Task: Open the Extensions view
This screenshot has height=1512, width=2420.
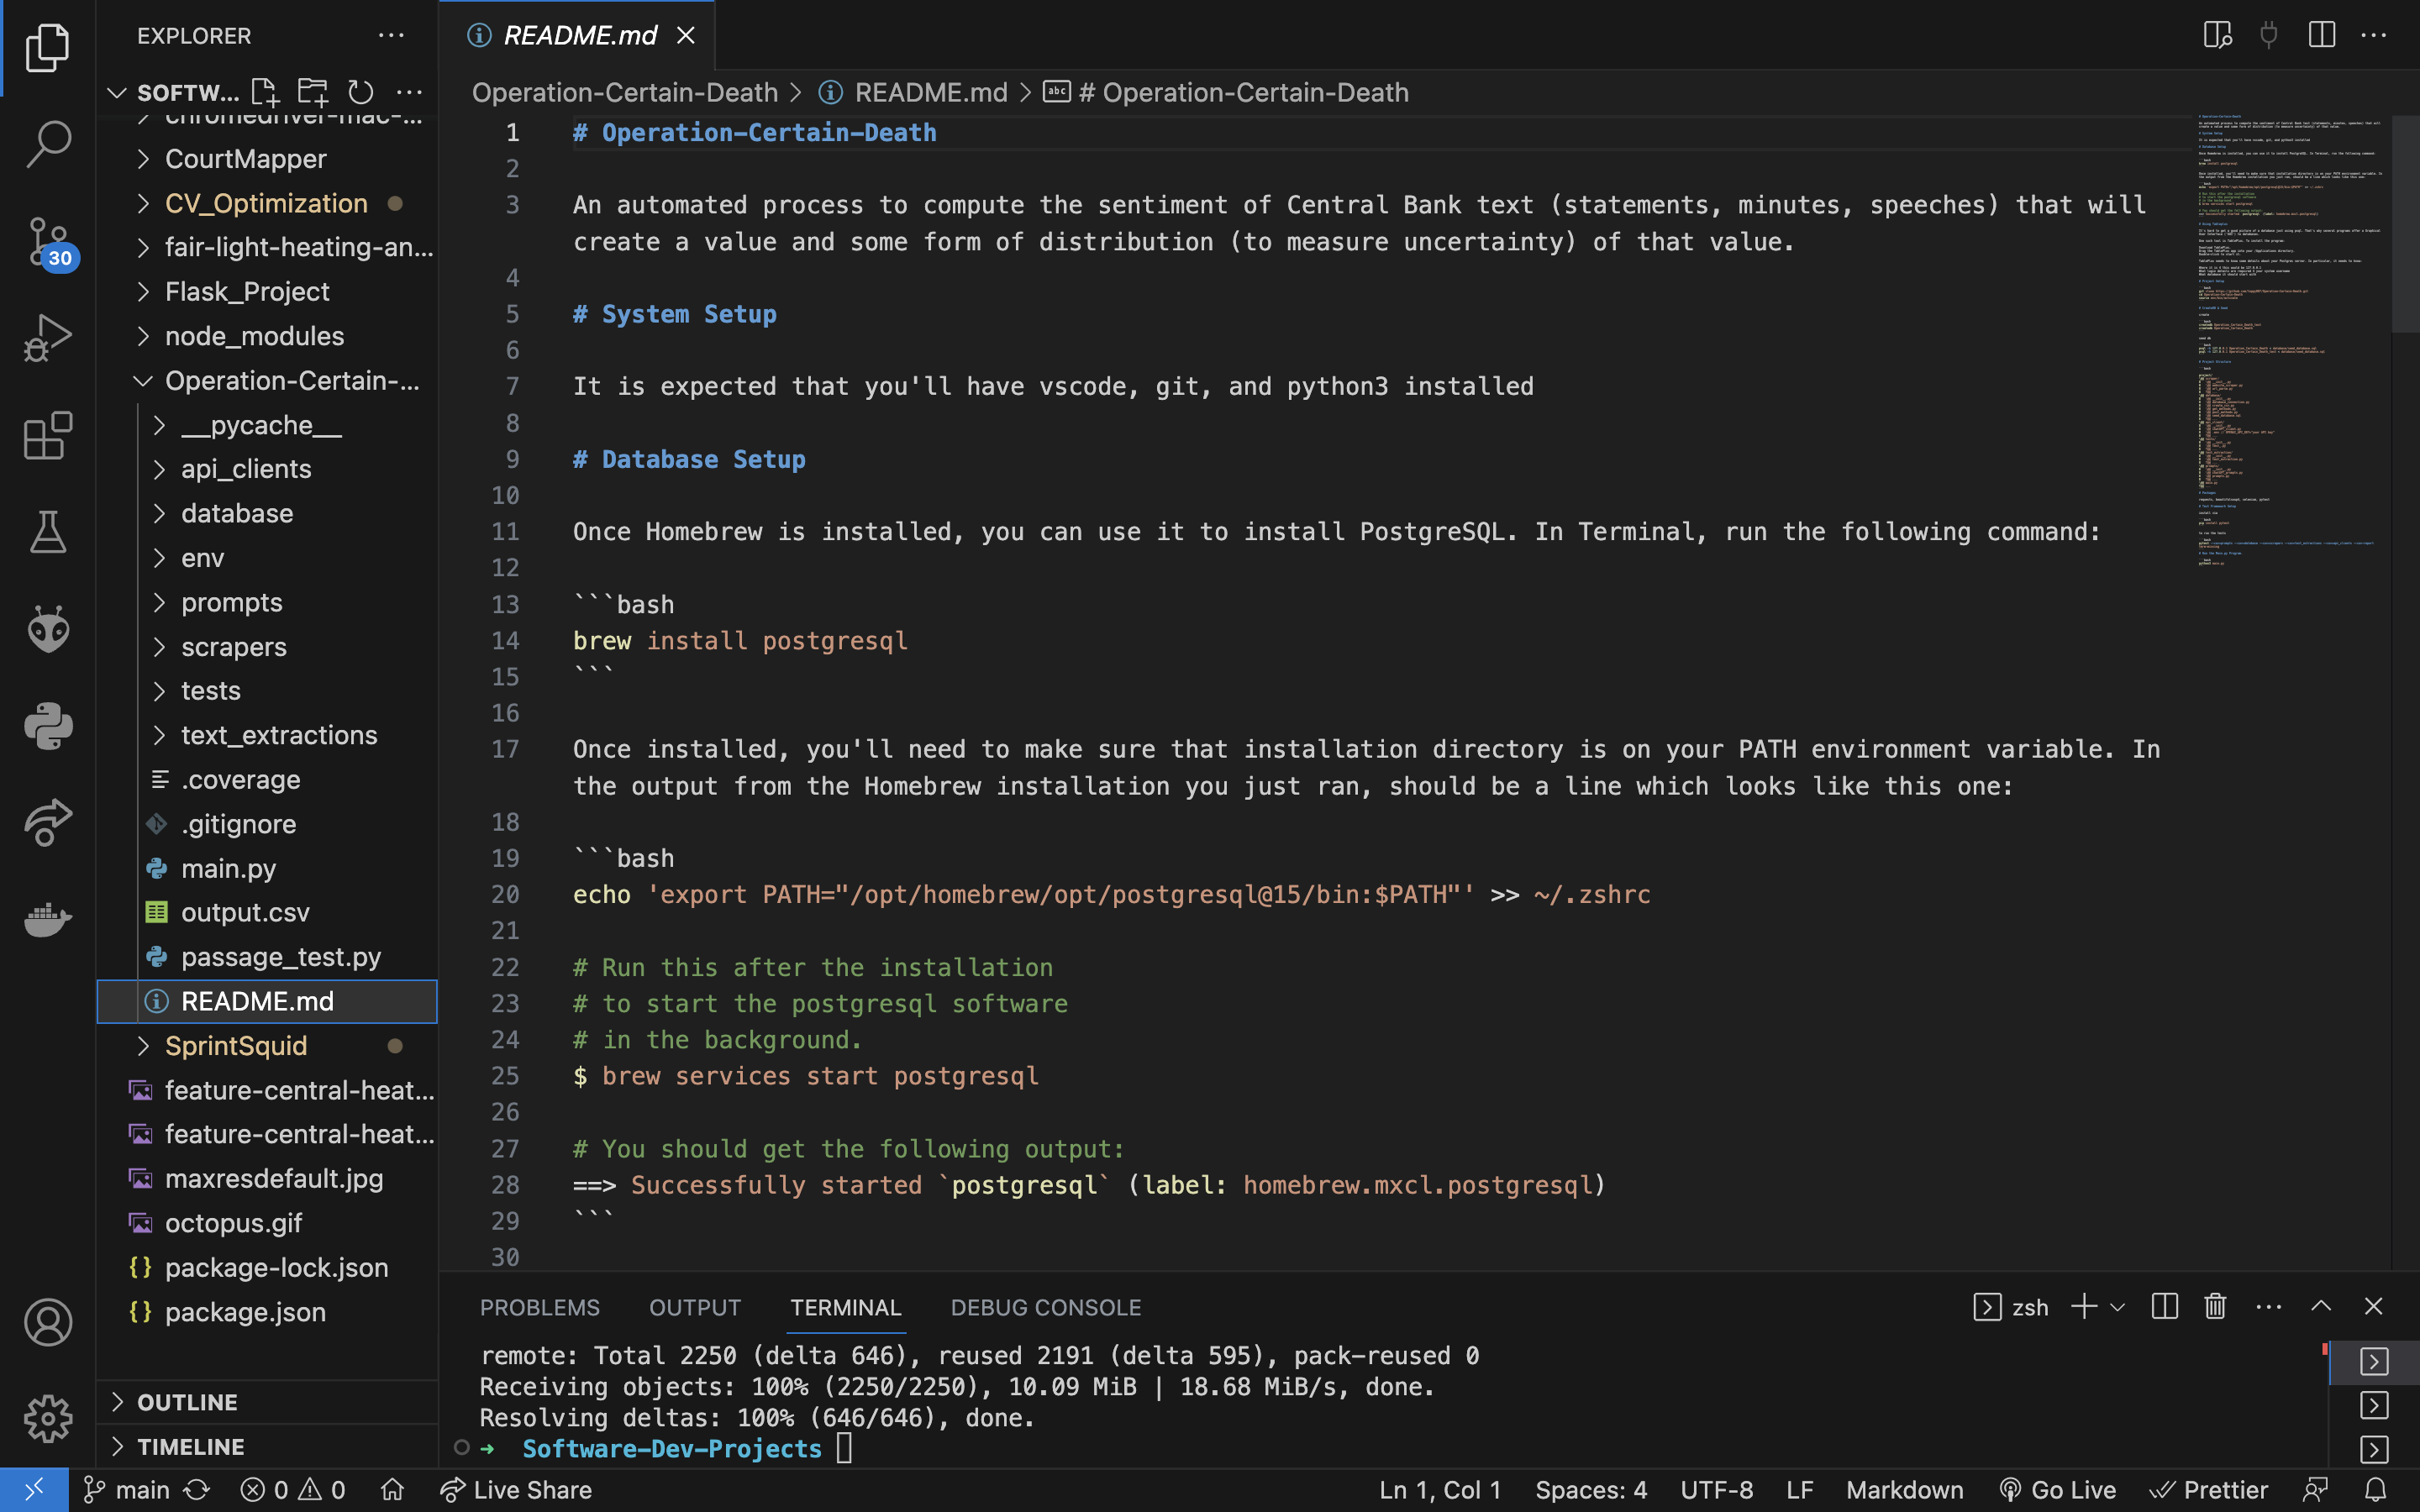Action: 47,436
